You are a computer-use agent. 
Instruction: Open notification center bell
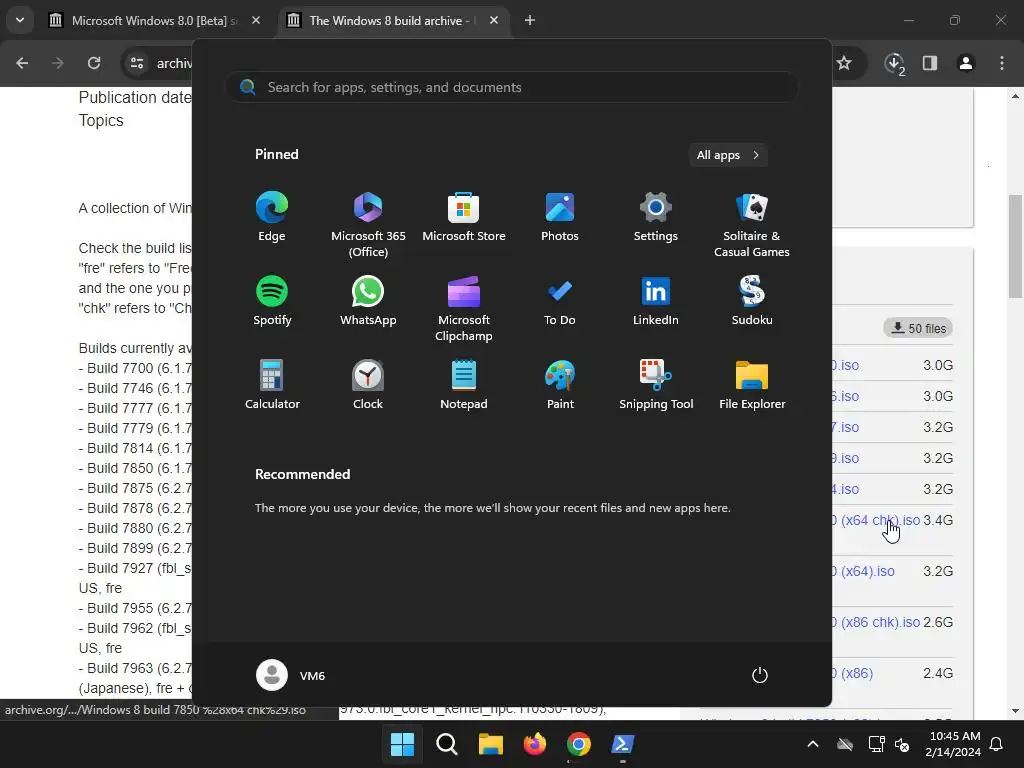(x=997, y=744)
